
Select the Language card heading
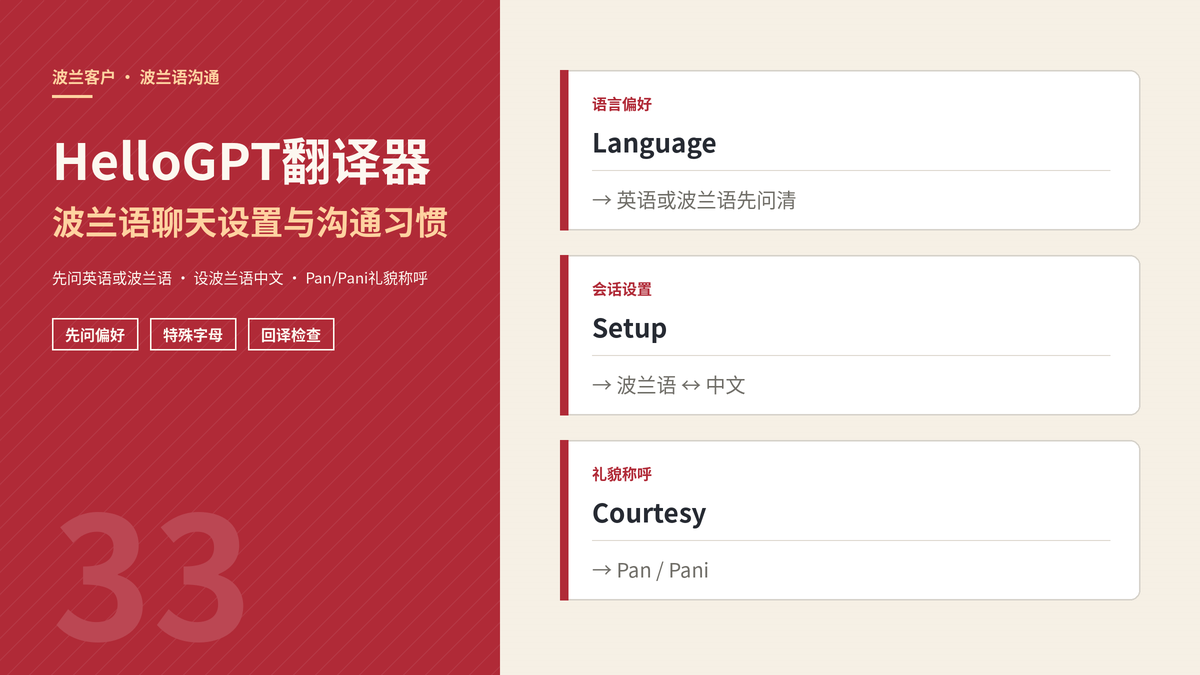point(654,143)
